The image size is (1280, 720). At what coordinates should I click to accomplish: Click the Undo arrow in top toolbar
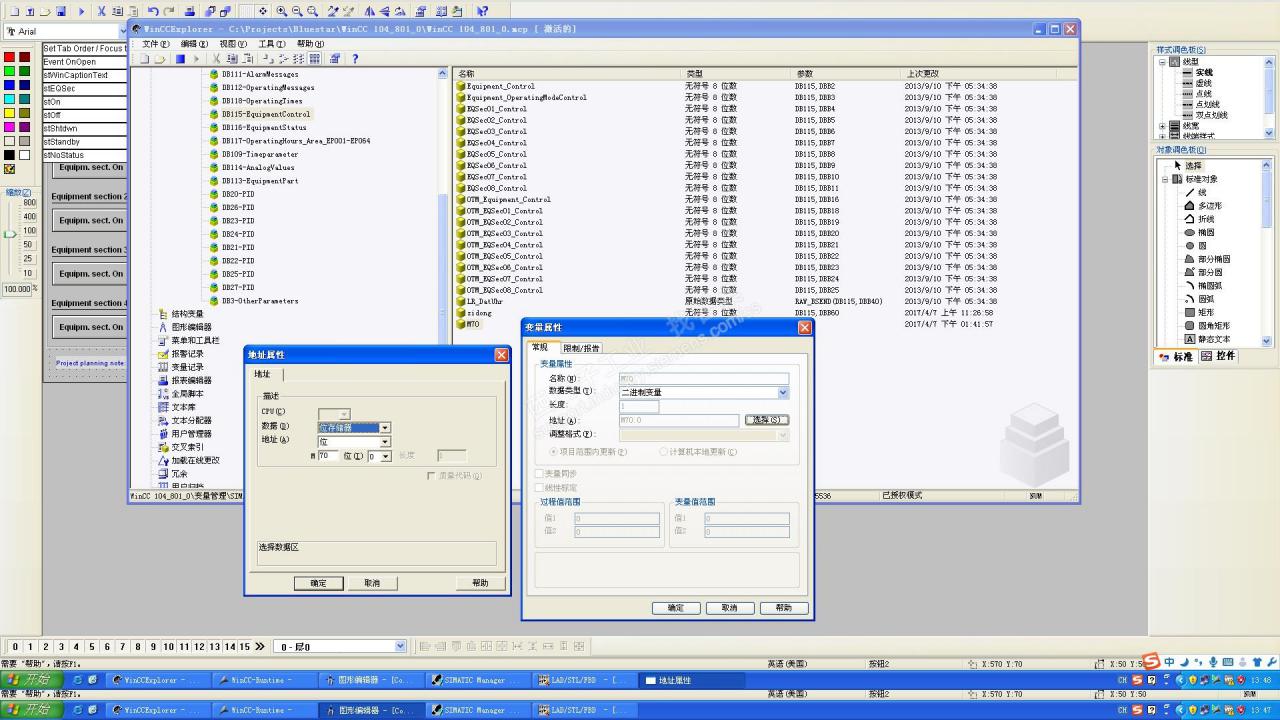[x=153, y=11]
